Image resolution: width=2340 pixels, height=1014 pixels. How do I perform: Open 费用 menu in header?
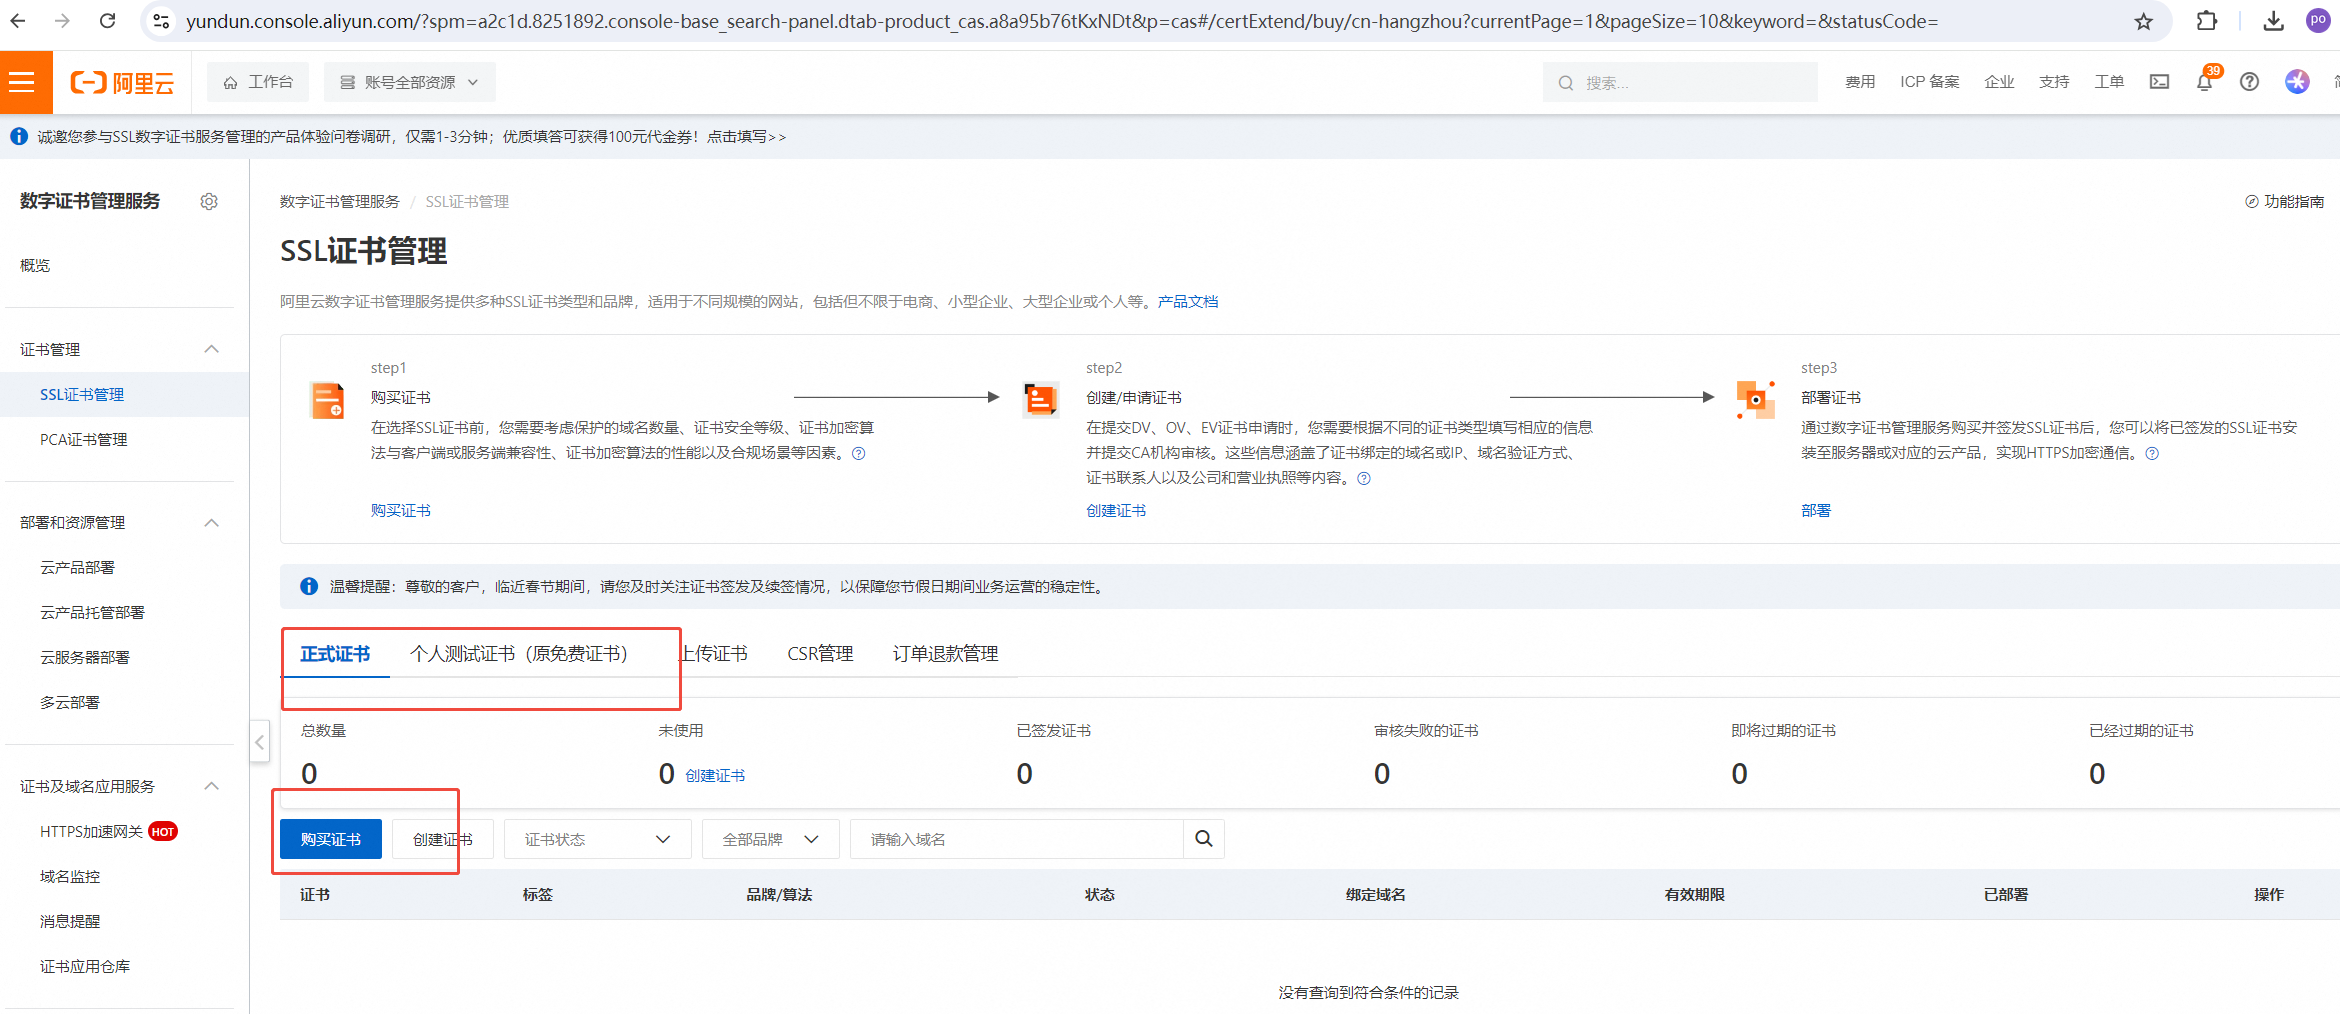pos(1860,82)
